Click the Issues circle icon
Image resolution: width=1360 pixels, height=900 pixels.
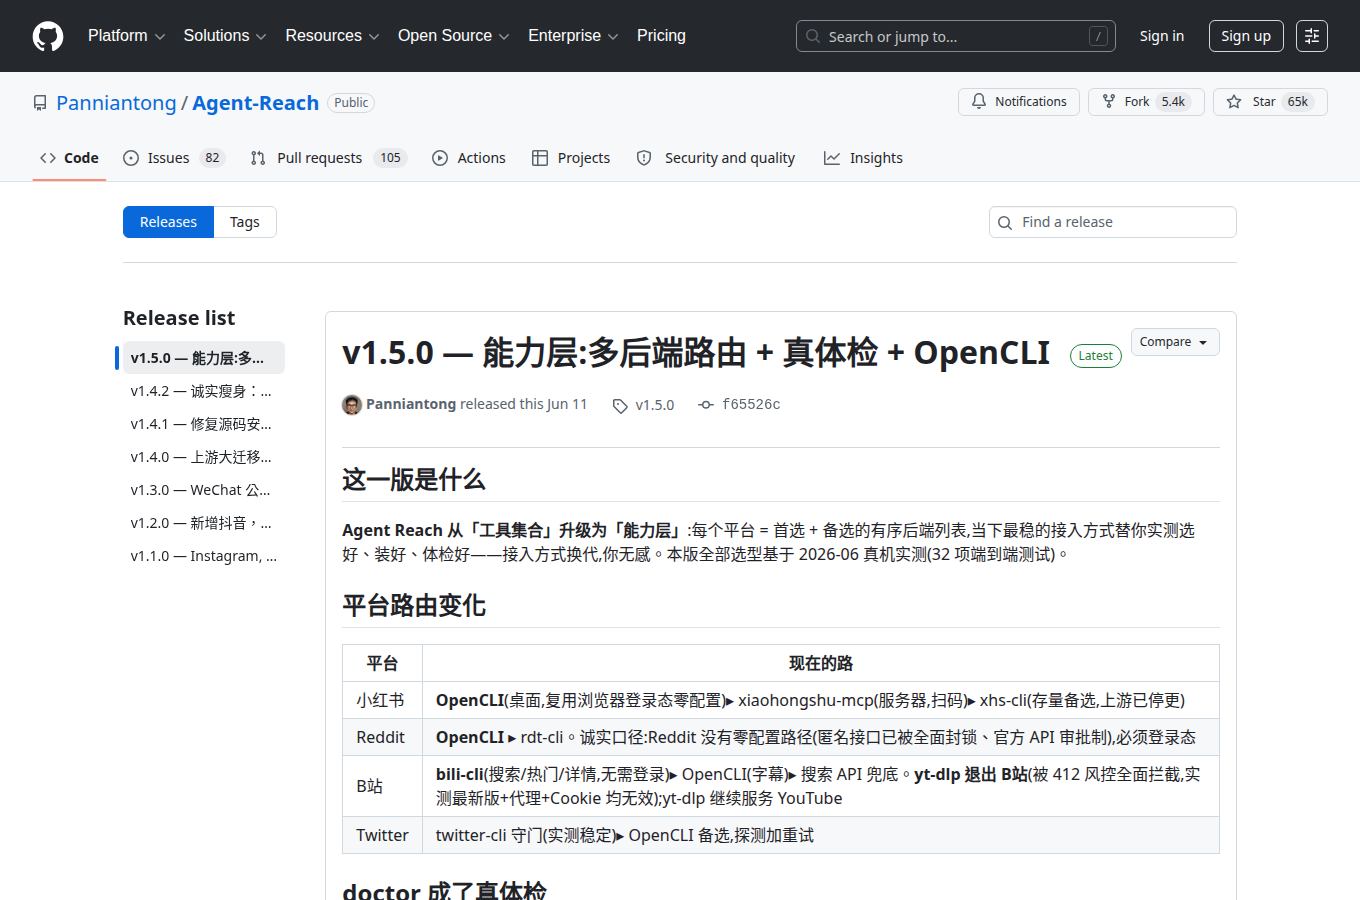(131, 158)
